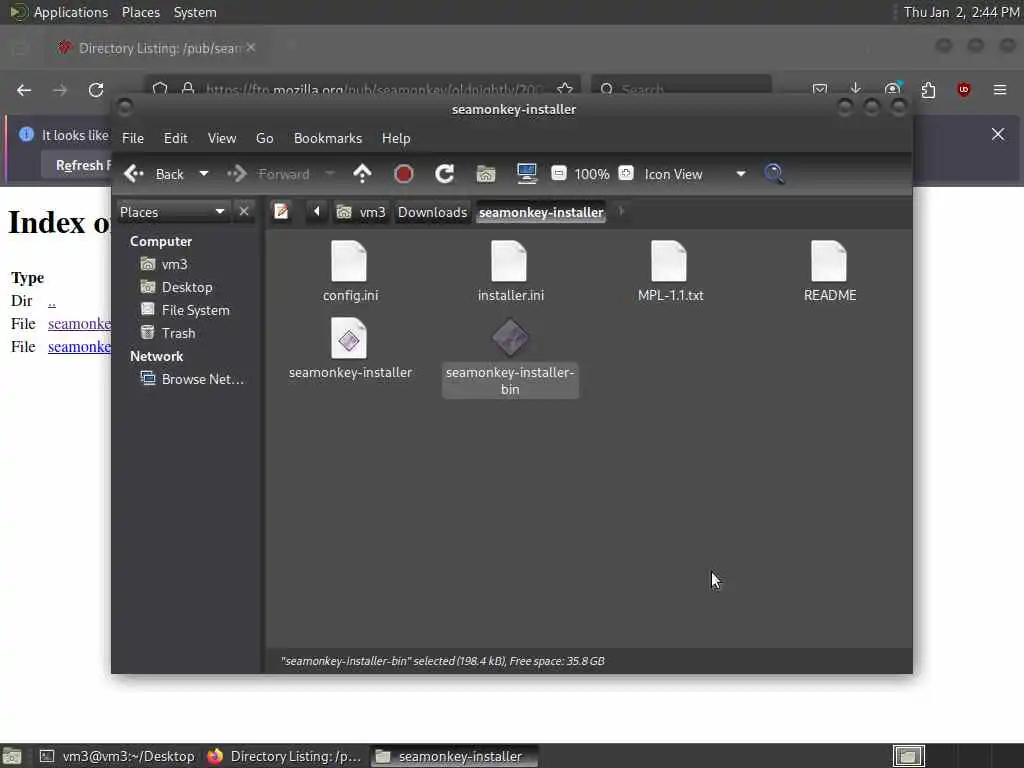Click Firefox back arrow button
Screen dimensions: 1024x768
point(24,89)
